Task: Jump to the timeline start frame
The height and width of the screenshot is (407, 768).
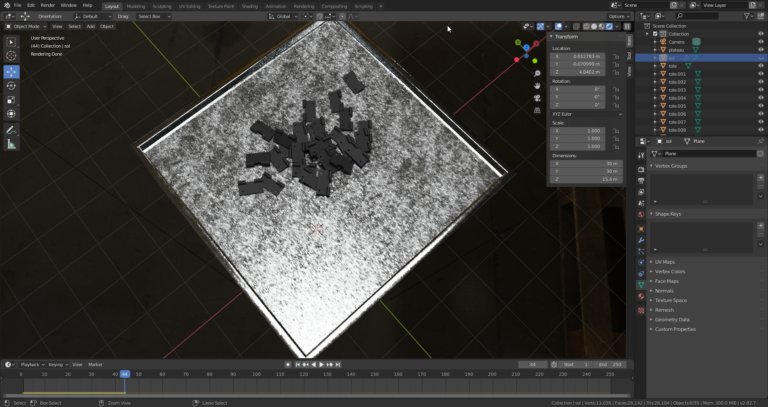Action: coord(297,365)
